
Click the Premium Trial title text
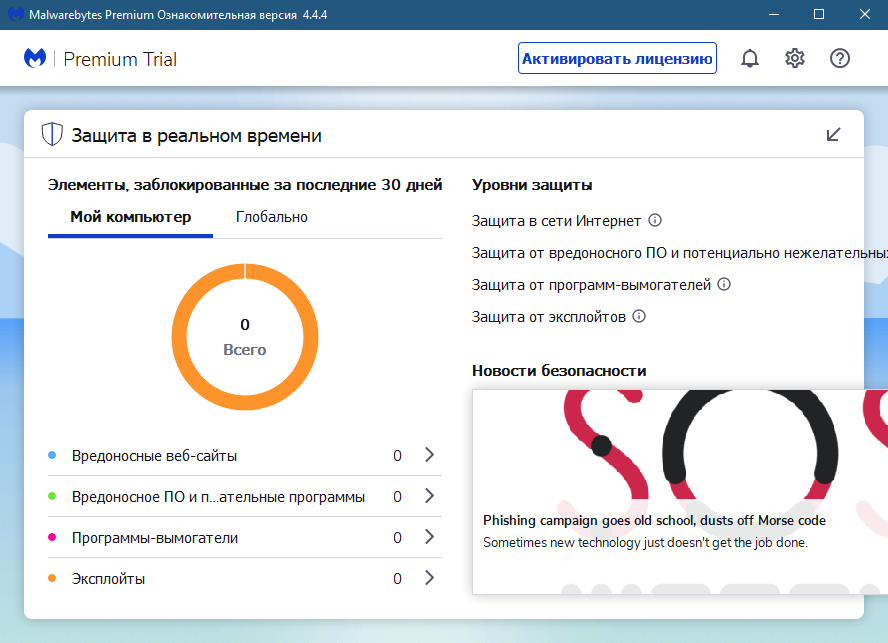[120, 59]
